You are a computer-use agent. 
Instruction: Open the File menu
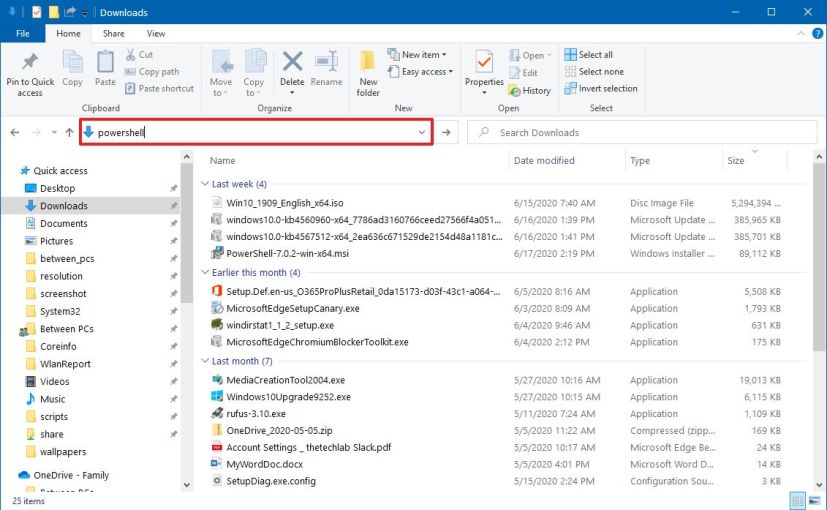click(x=23, y=33)
